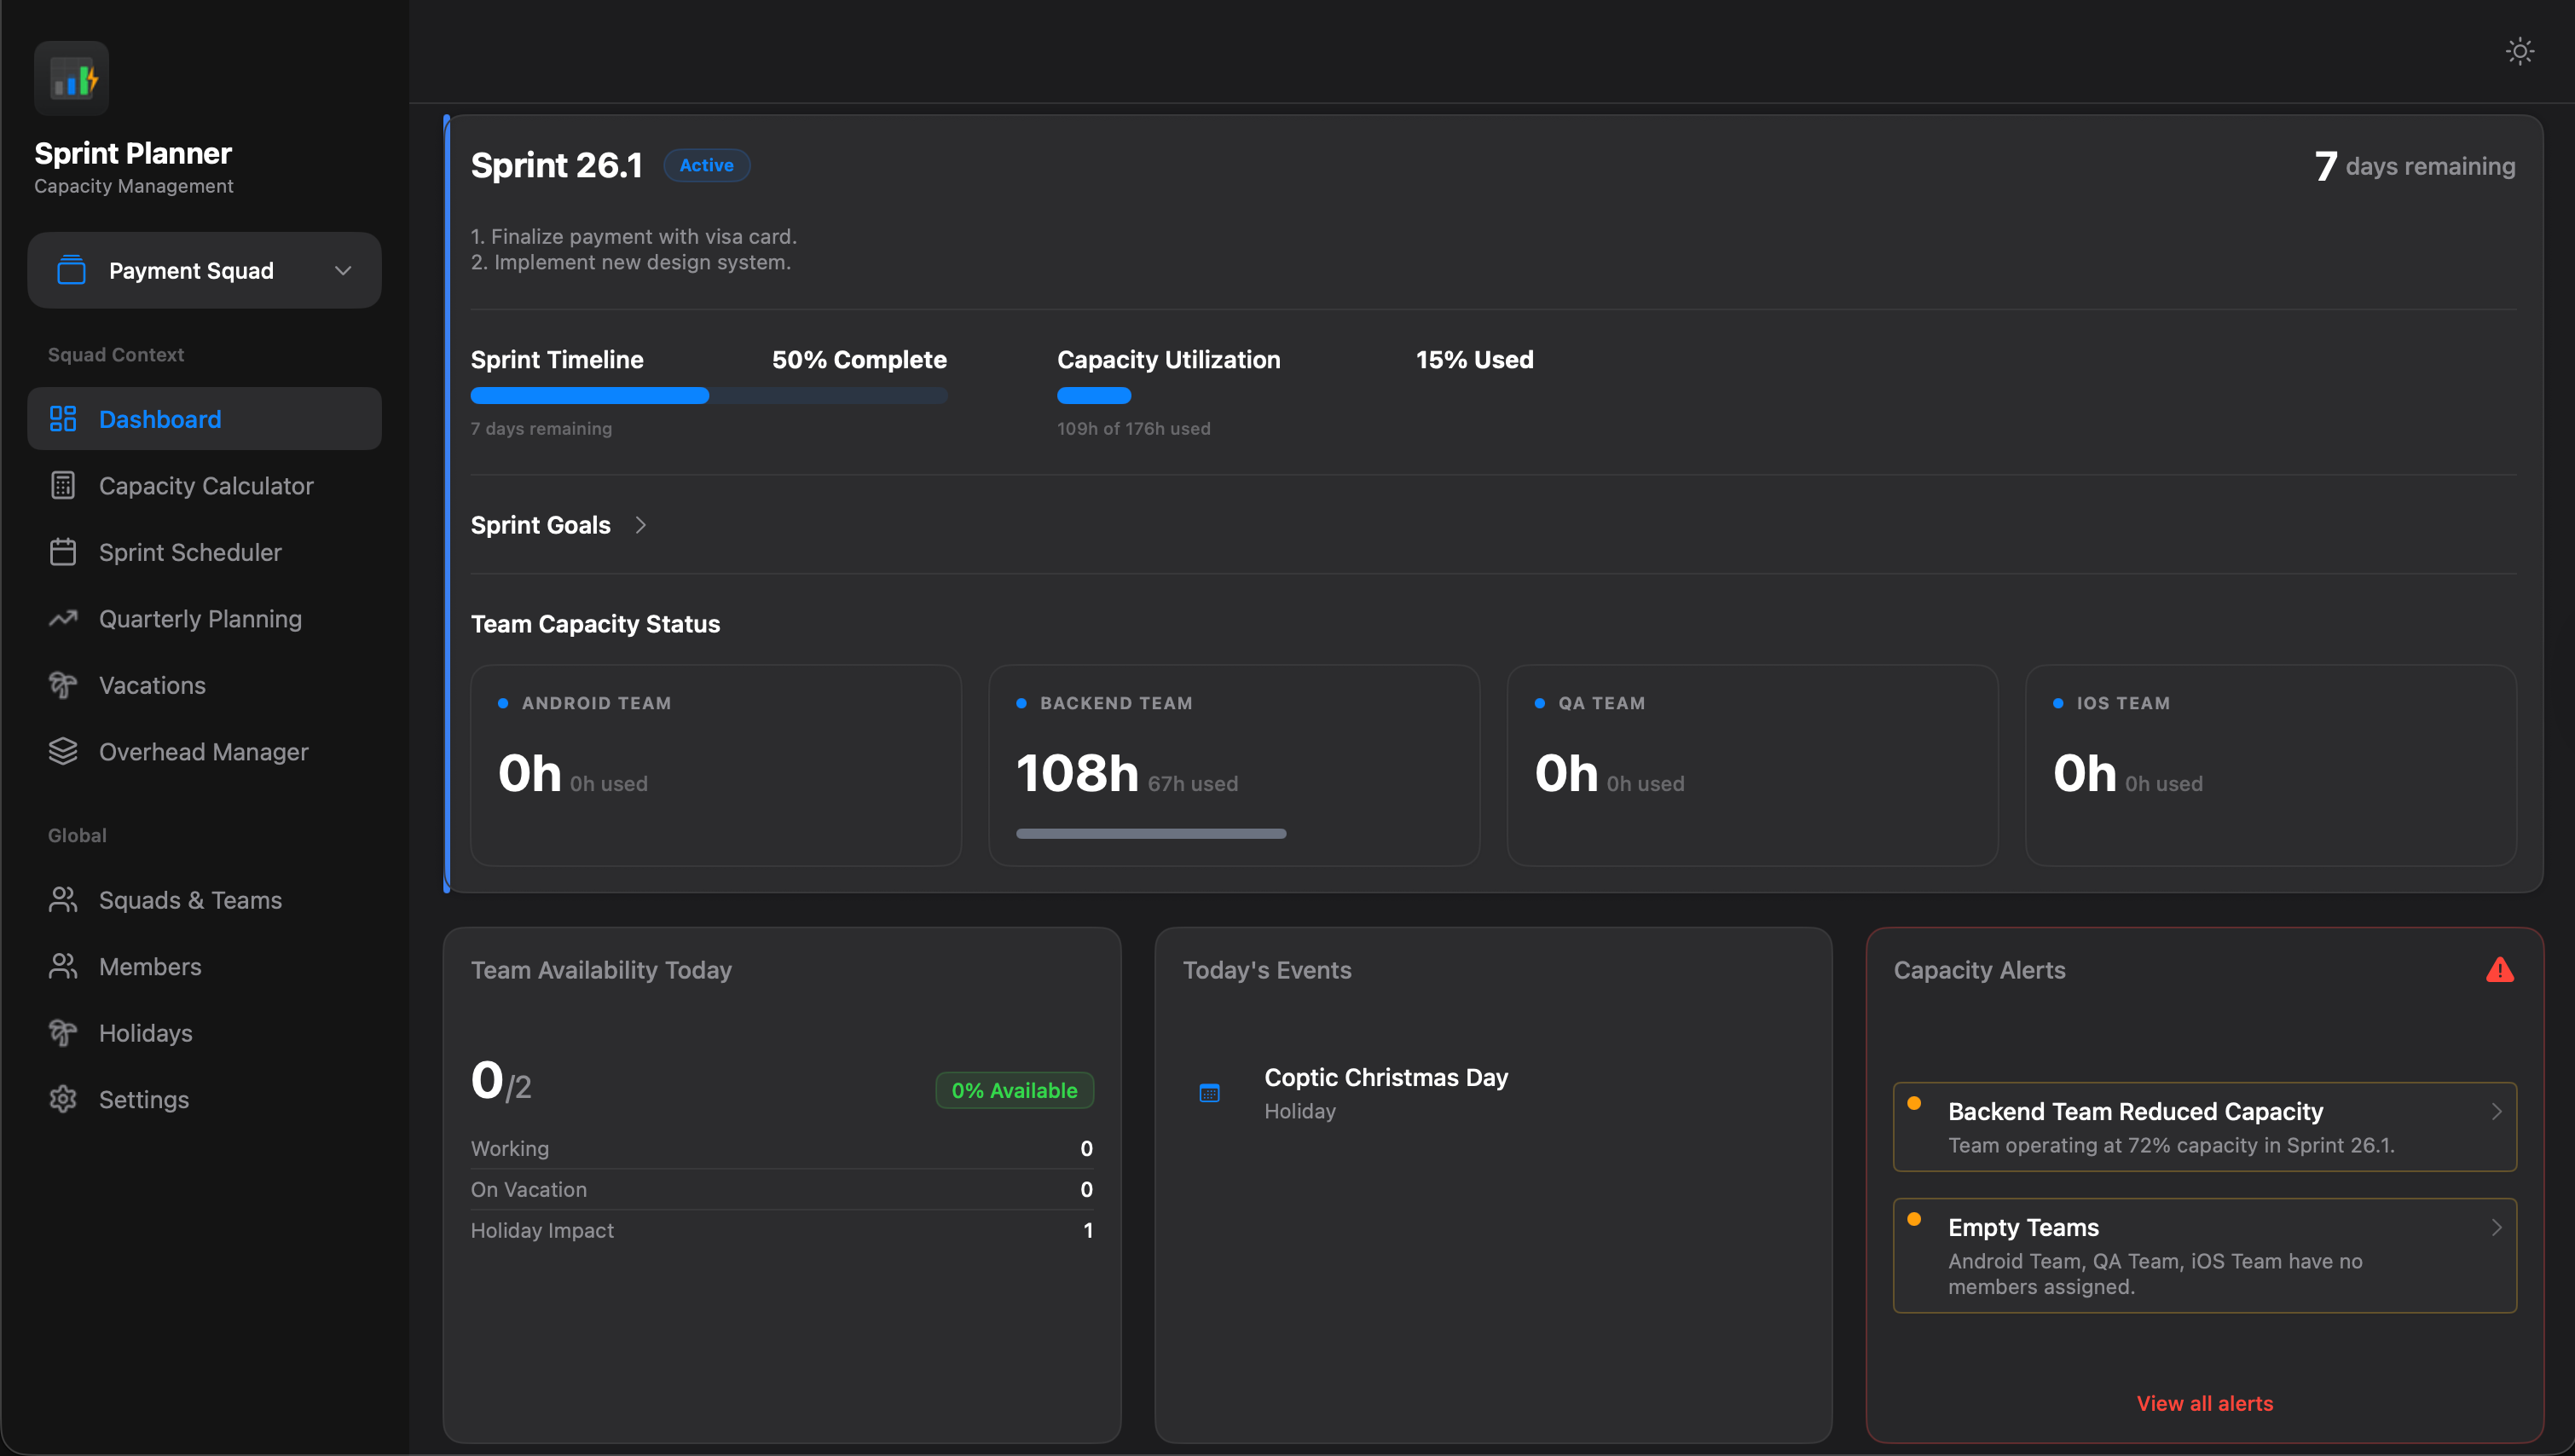The width and height of the screenshot is (2575, 1456).
Task: Open Settings from the sidebar
Action: pyautogui.click(x=143, y=1098)
